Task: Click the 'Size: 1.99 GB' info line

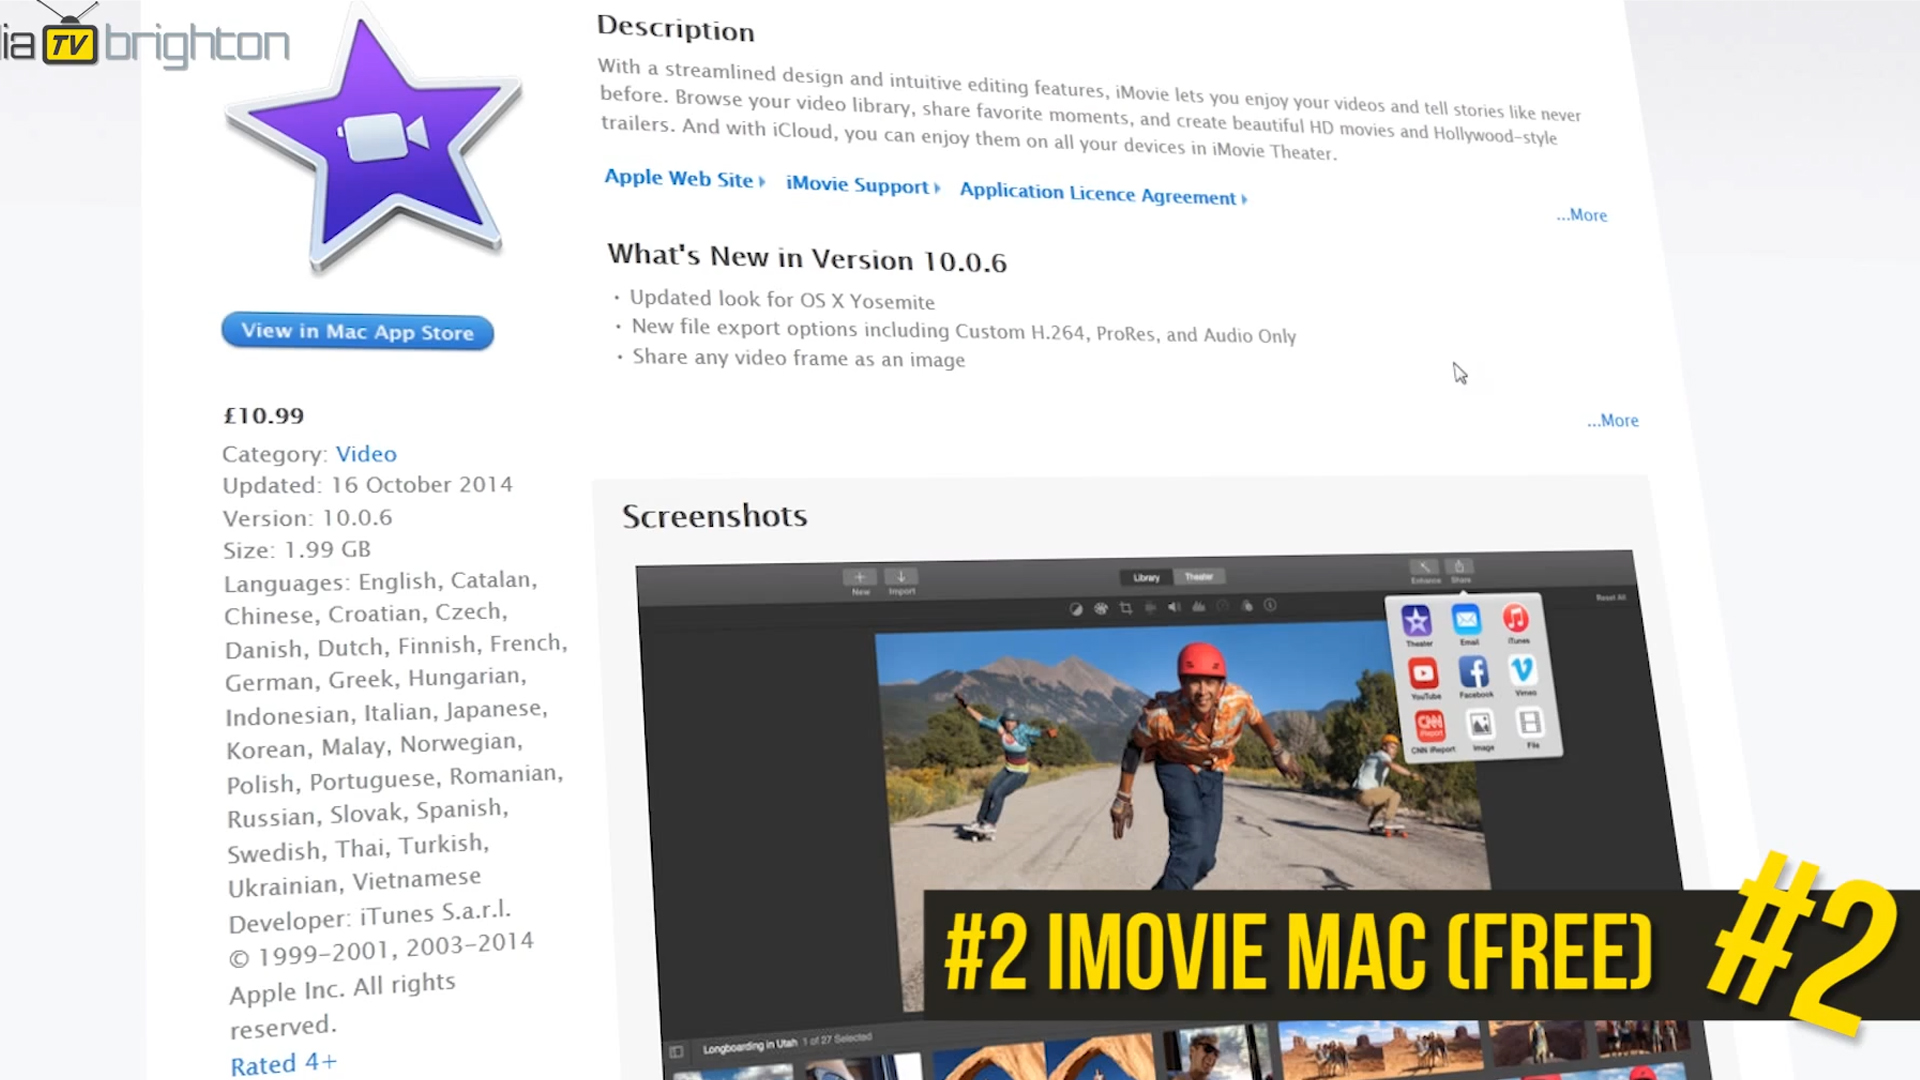Action: click(297, 550)
